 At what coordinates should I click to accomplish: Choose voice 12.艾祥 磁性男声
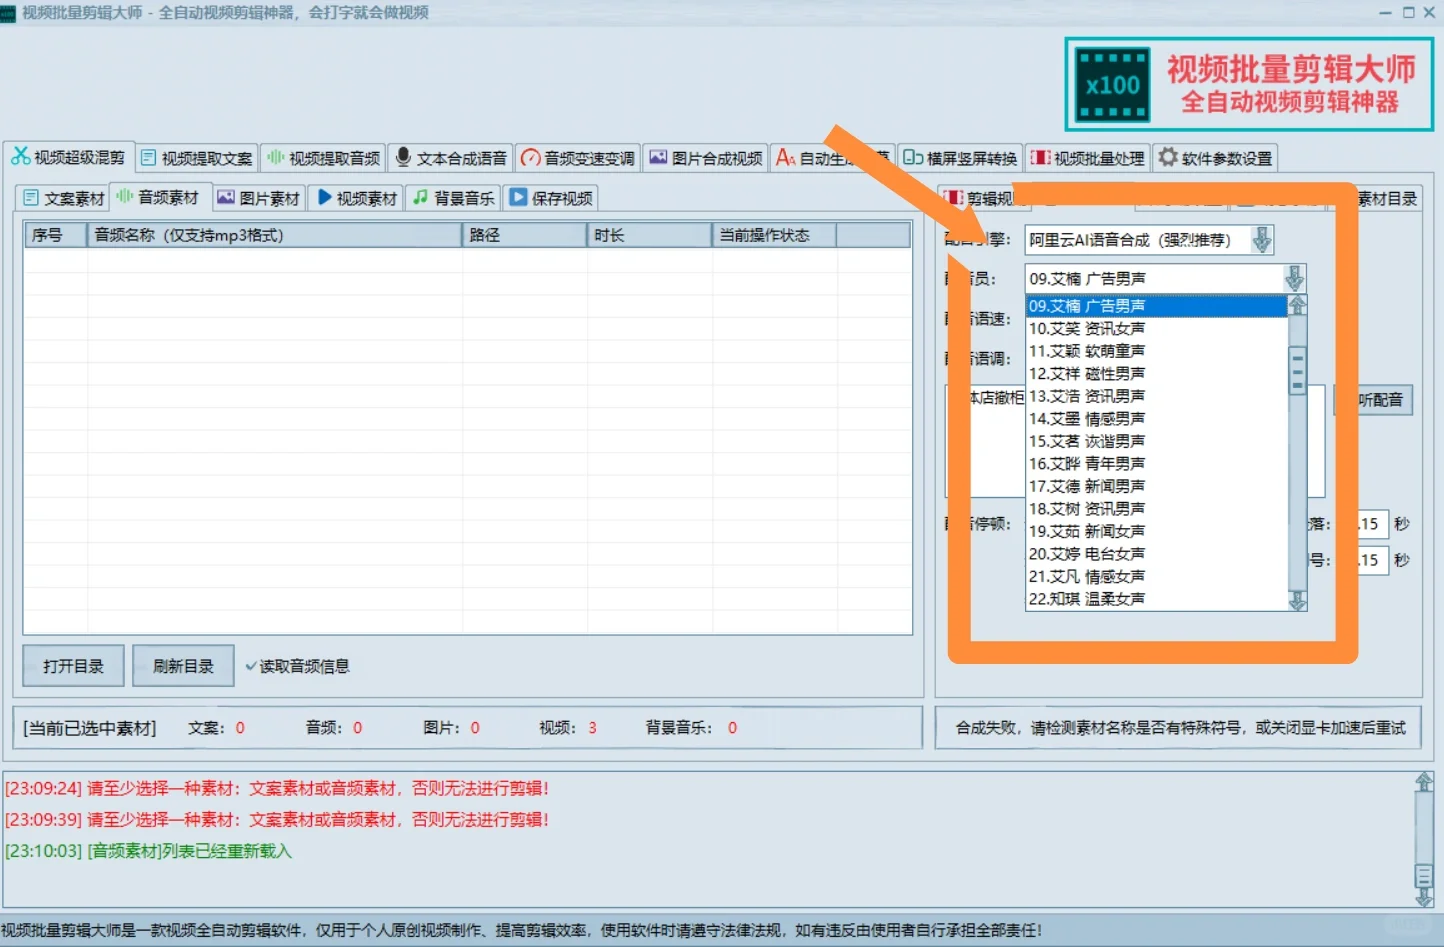[1157, 374]
